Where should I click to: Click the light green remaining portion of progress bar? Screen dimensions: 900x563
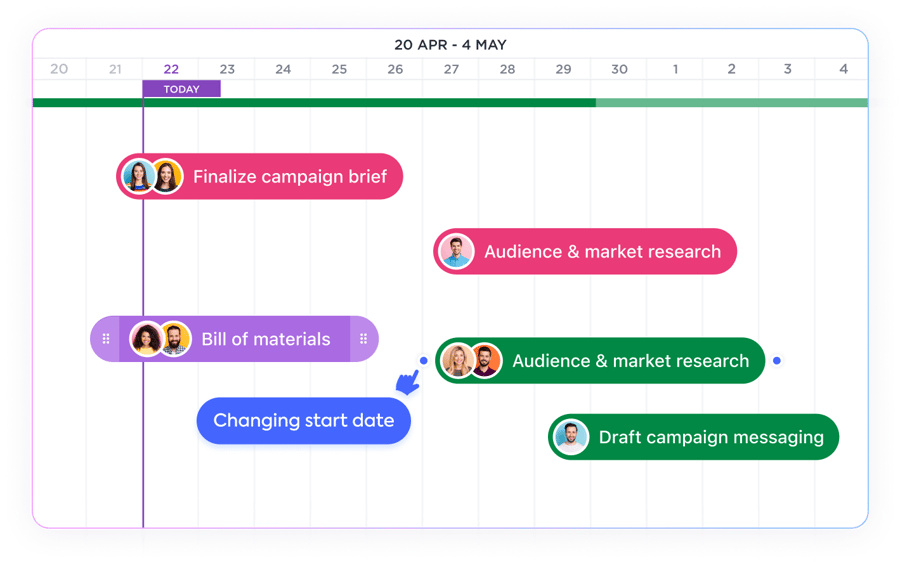pyautogui.click(x=732, y=103)
